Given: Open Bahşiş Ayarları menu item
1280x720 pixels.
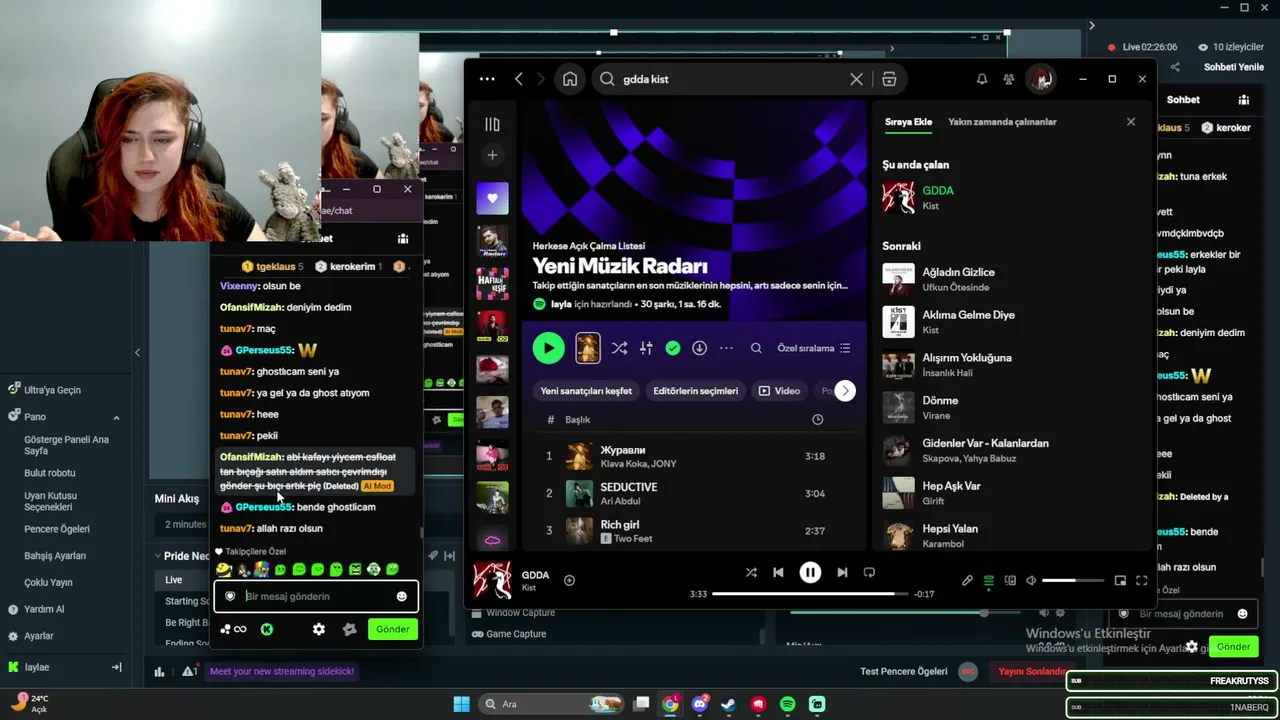Looking at the screenshot, I should [x=55, y=556].
